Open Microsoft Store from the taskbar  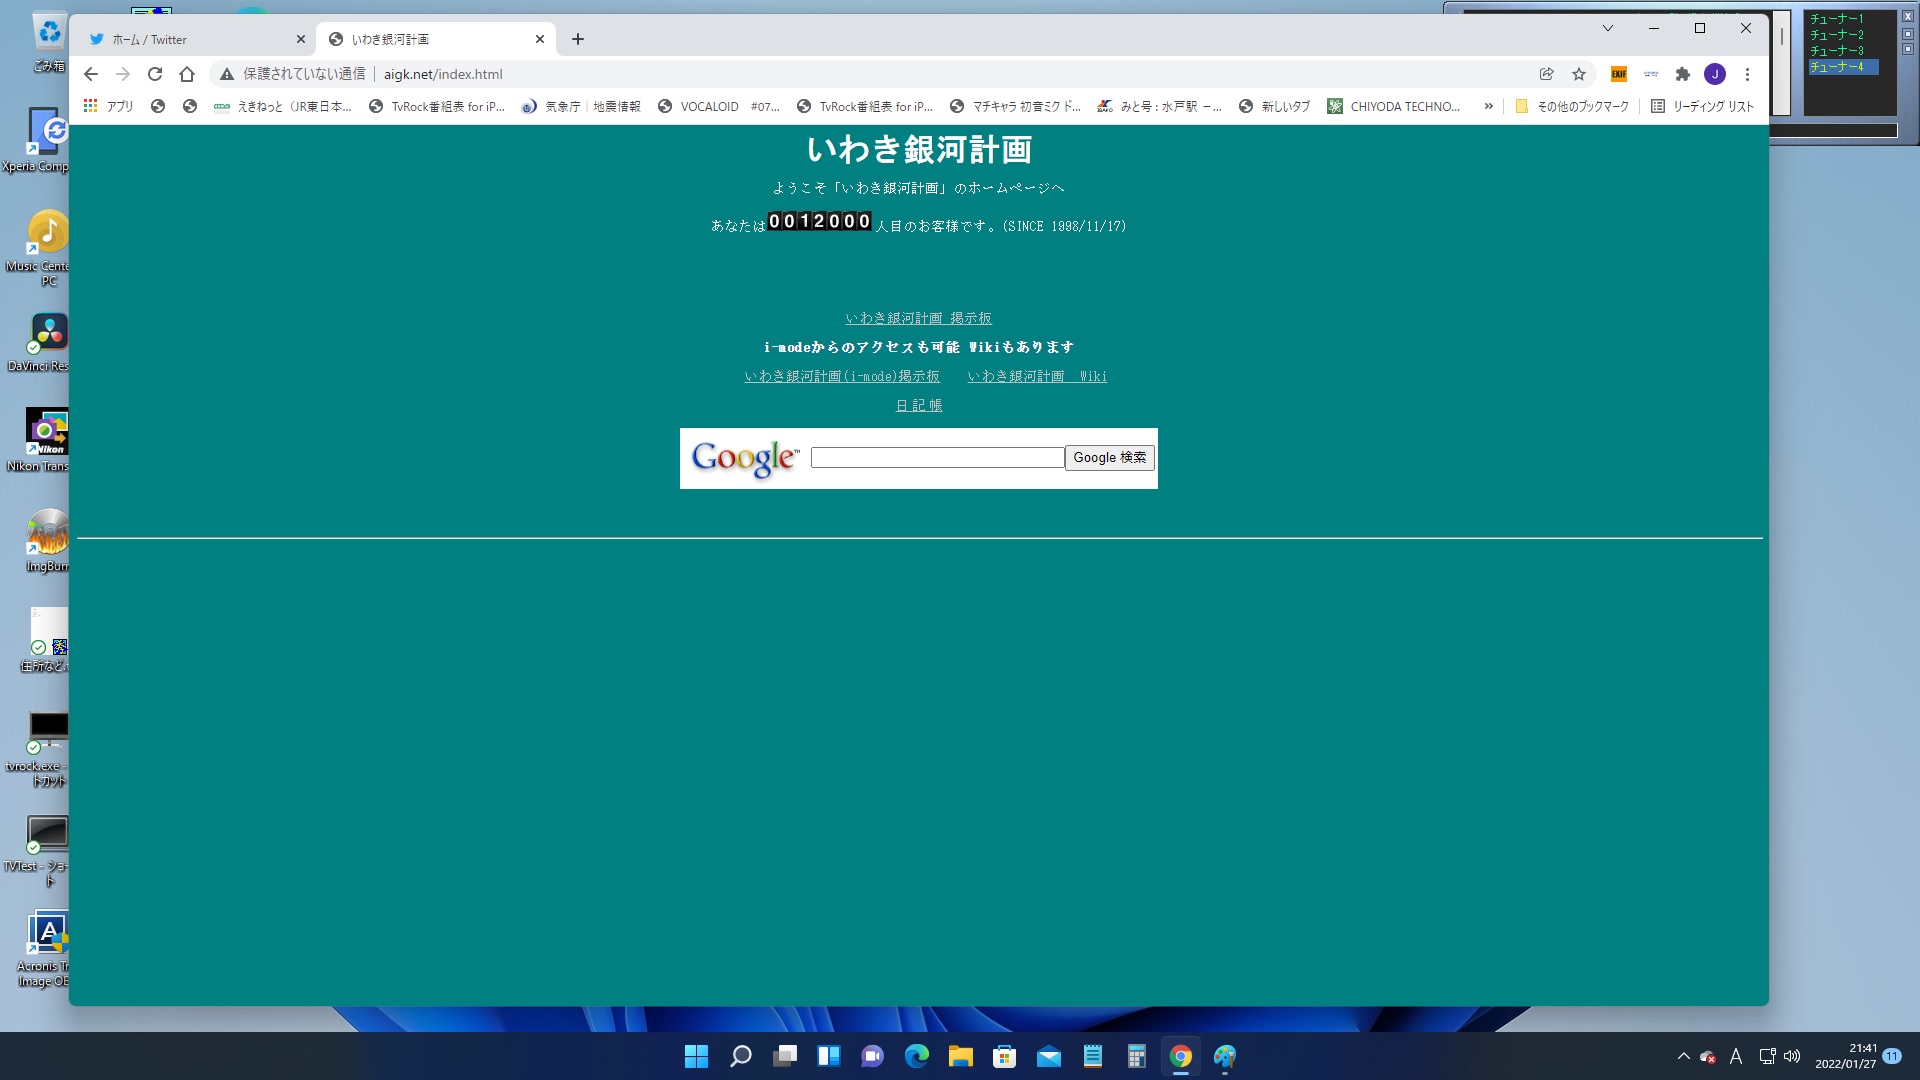tap(1005, 1056)
